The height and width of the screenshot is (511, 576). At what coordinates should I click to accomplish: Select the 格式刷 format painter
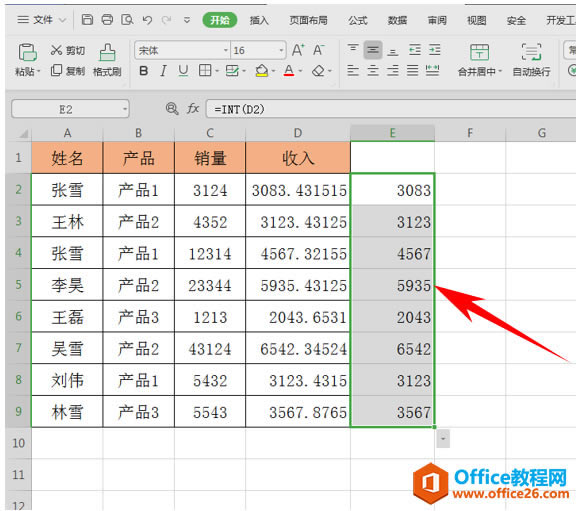tap(107, 61)
